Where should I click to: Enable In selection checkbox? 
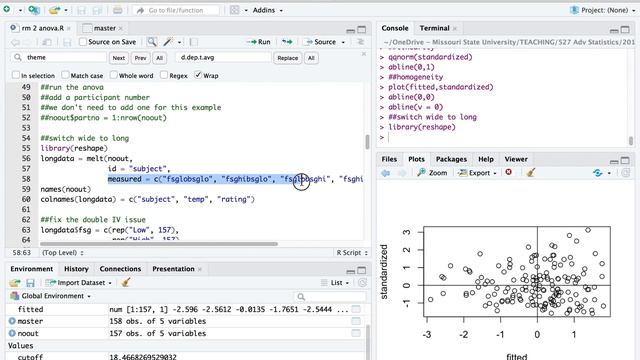tap(16, 75)
